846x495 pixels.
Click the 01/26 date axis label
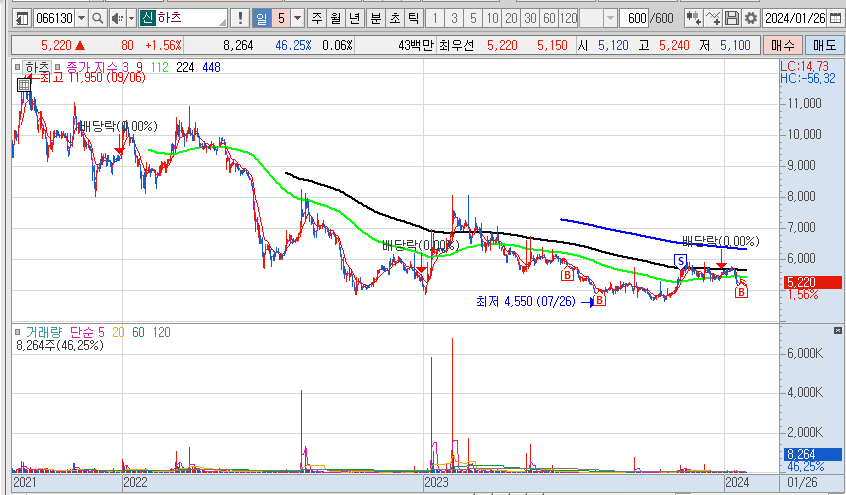(x=802, y=482)
